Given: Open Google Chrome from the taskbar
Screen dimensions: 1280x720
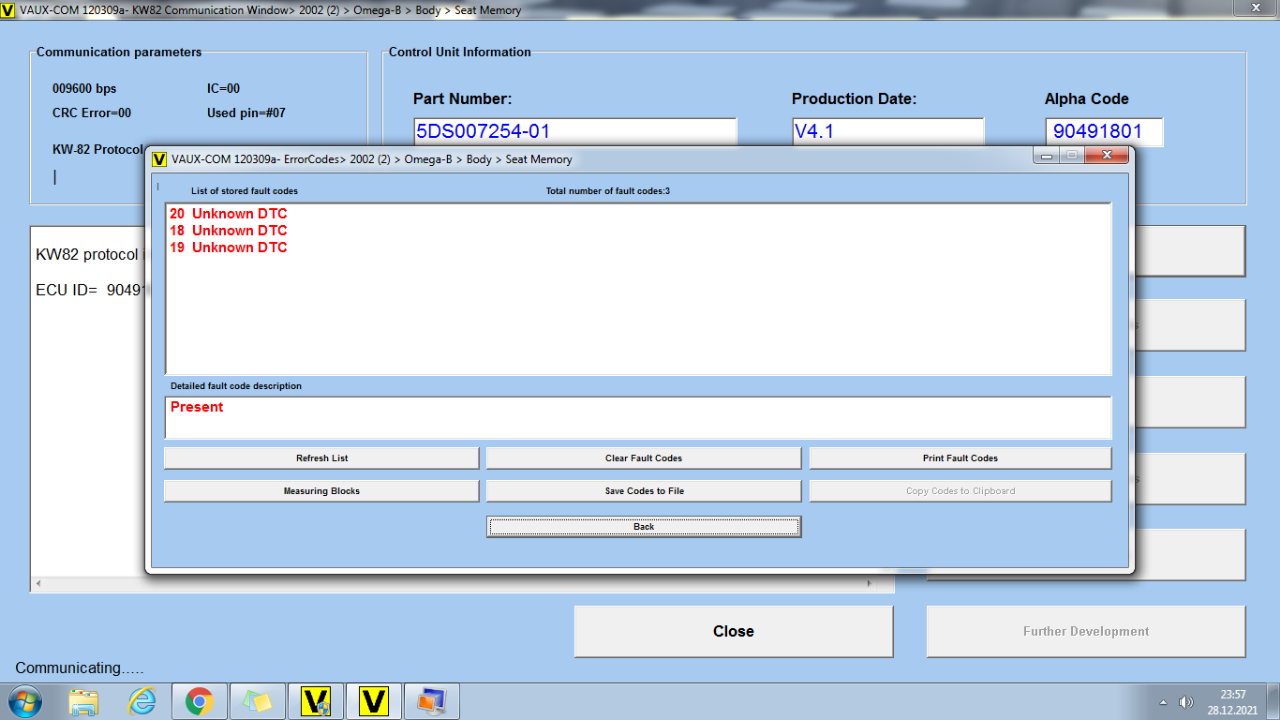Looking at the screenshot, I should point(199,702).
